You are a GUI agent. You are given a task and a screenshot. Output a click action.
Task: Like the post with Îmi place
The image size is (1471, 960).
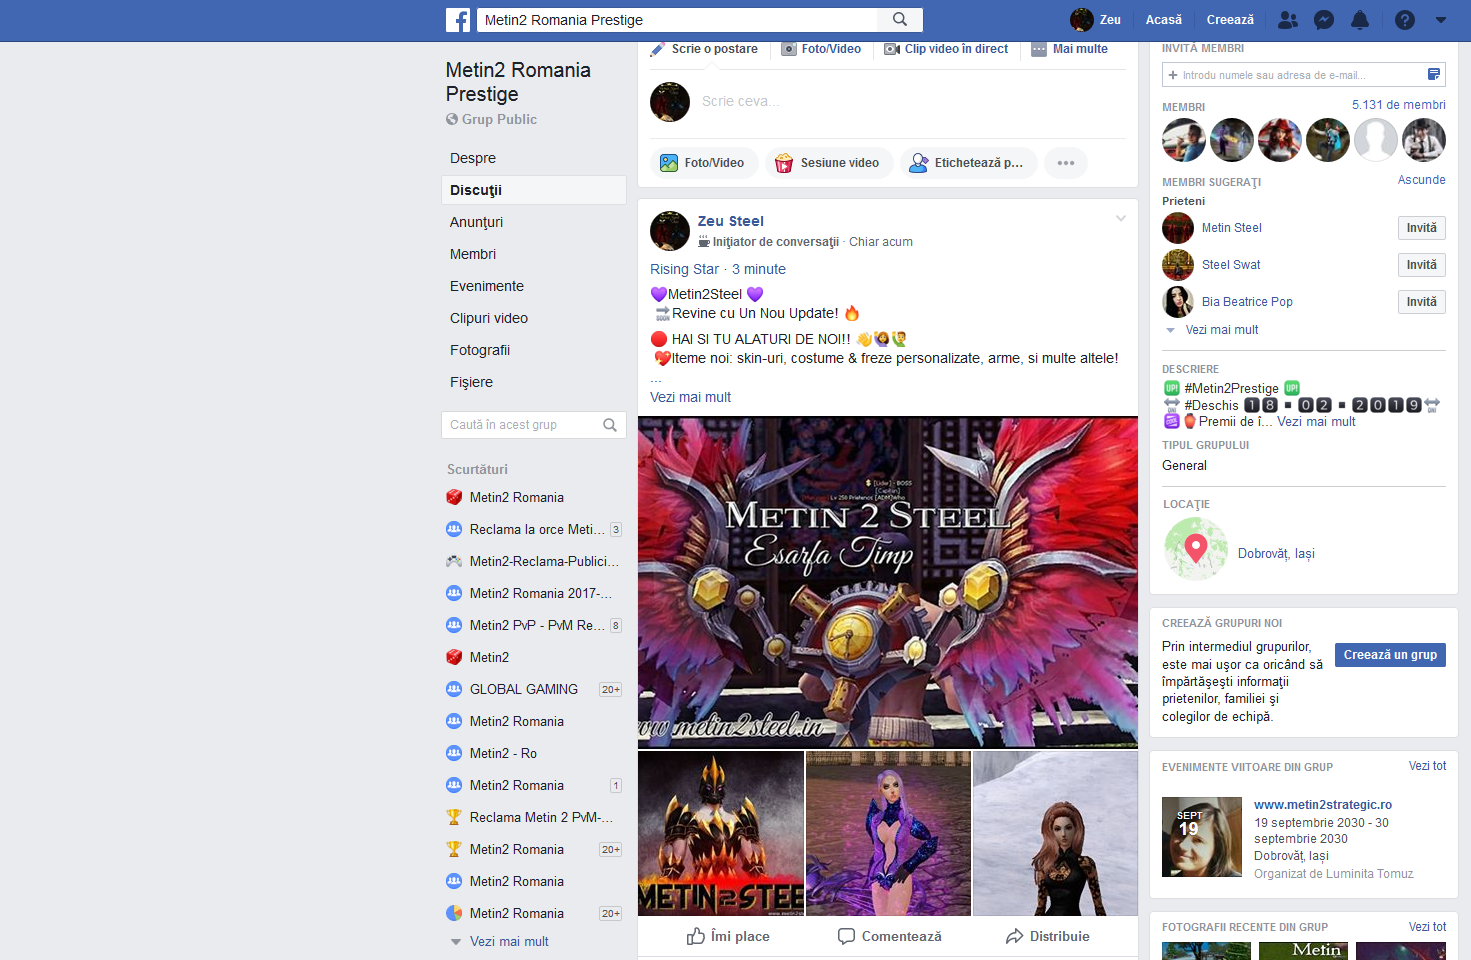click(728, 936)
